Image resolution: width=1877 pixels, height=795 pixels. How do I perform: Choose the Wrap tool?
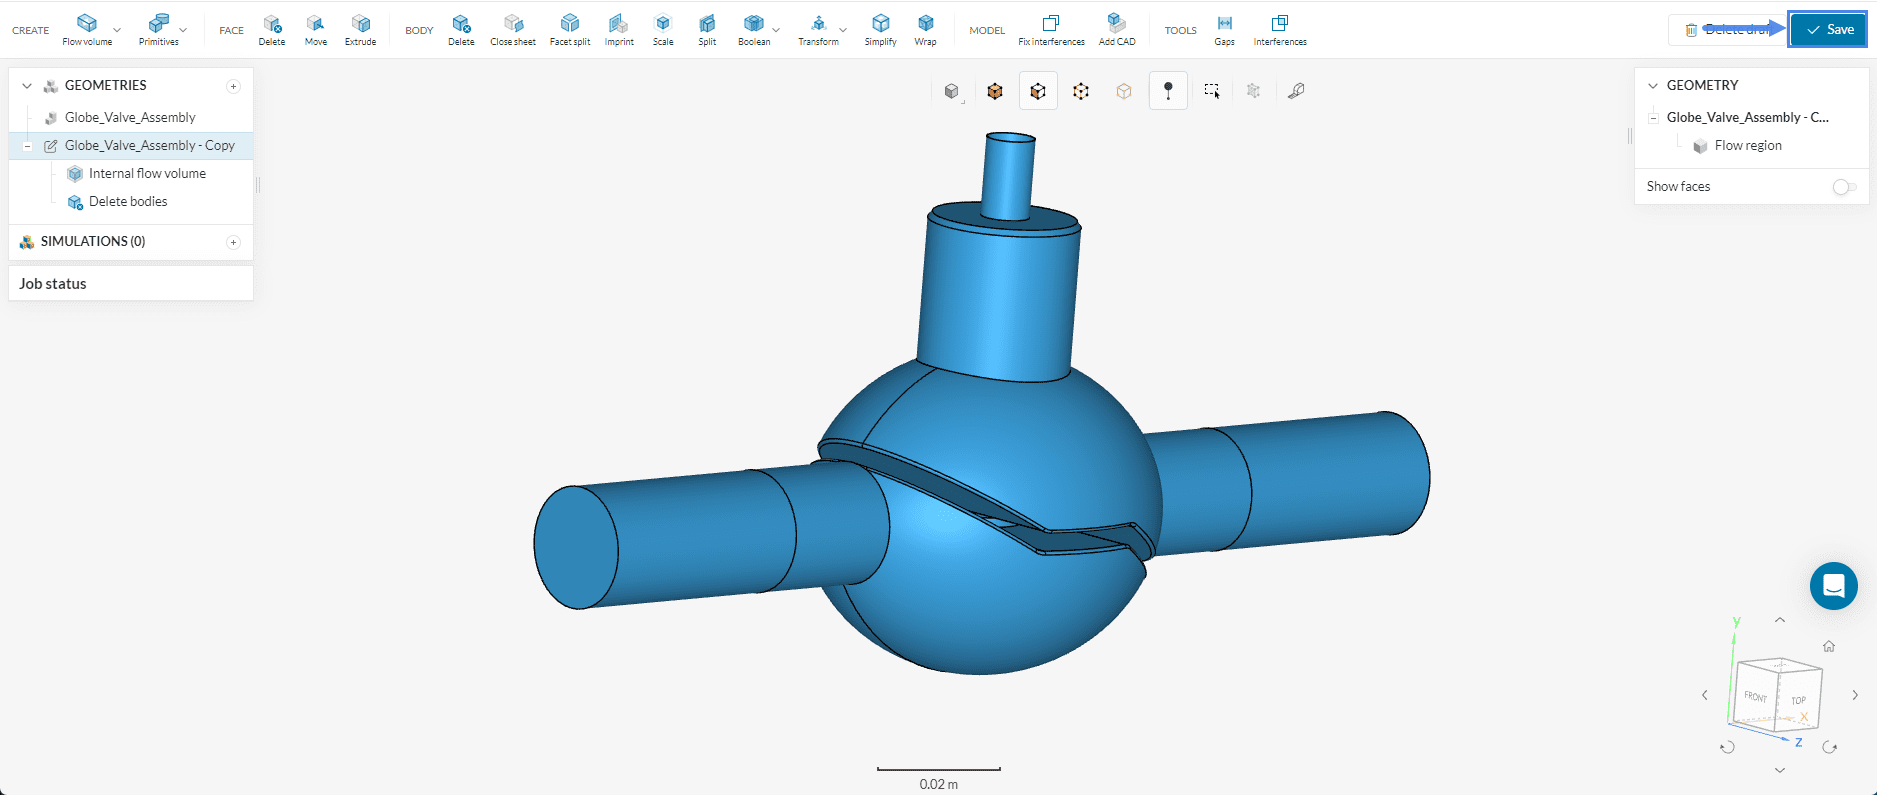(925, 29)
